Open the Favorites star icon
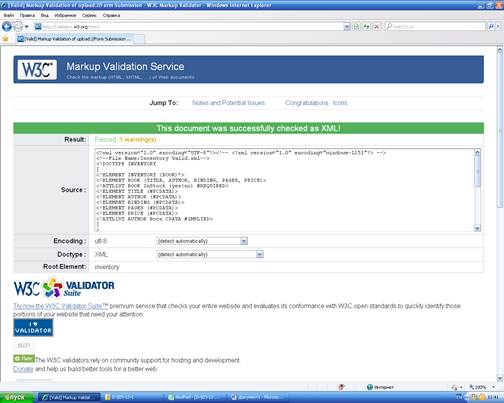The width and height of the screenshot is (504, 403). (5, 39)
